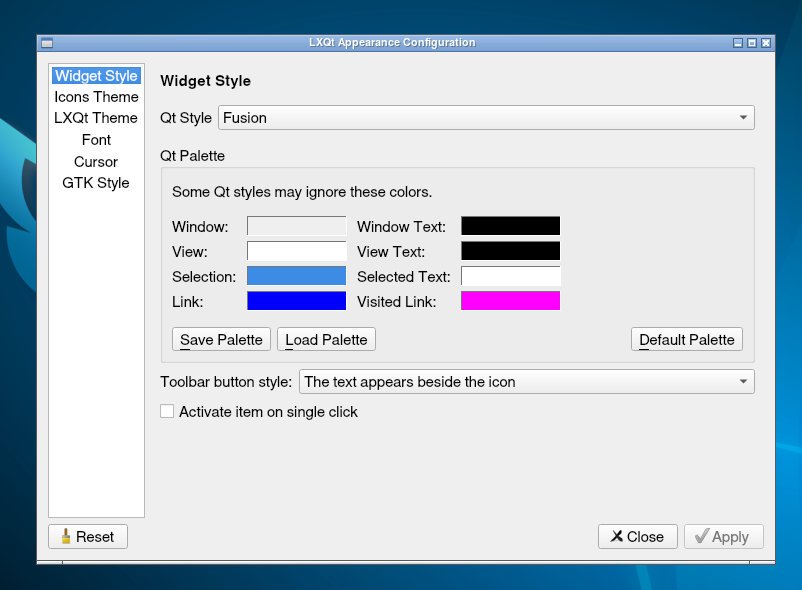
Task: Minimize the LXQt Appearance Configuration window
Action: click(x=738, y=43)
